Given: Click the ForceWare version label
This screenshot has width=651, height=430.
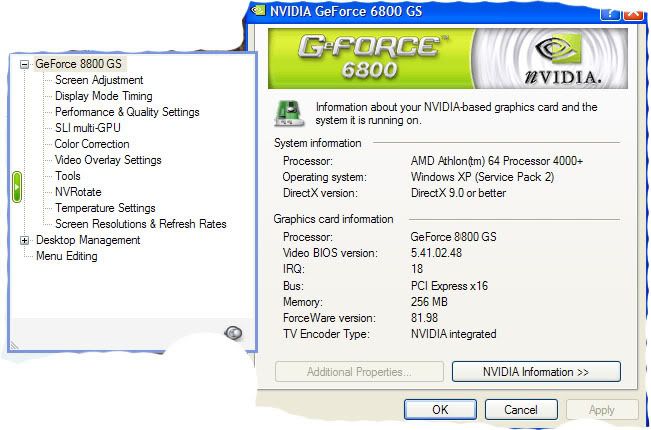Looking at the screenshot, I should [x=329, y=318].
